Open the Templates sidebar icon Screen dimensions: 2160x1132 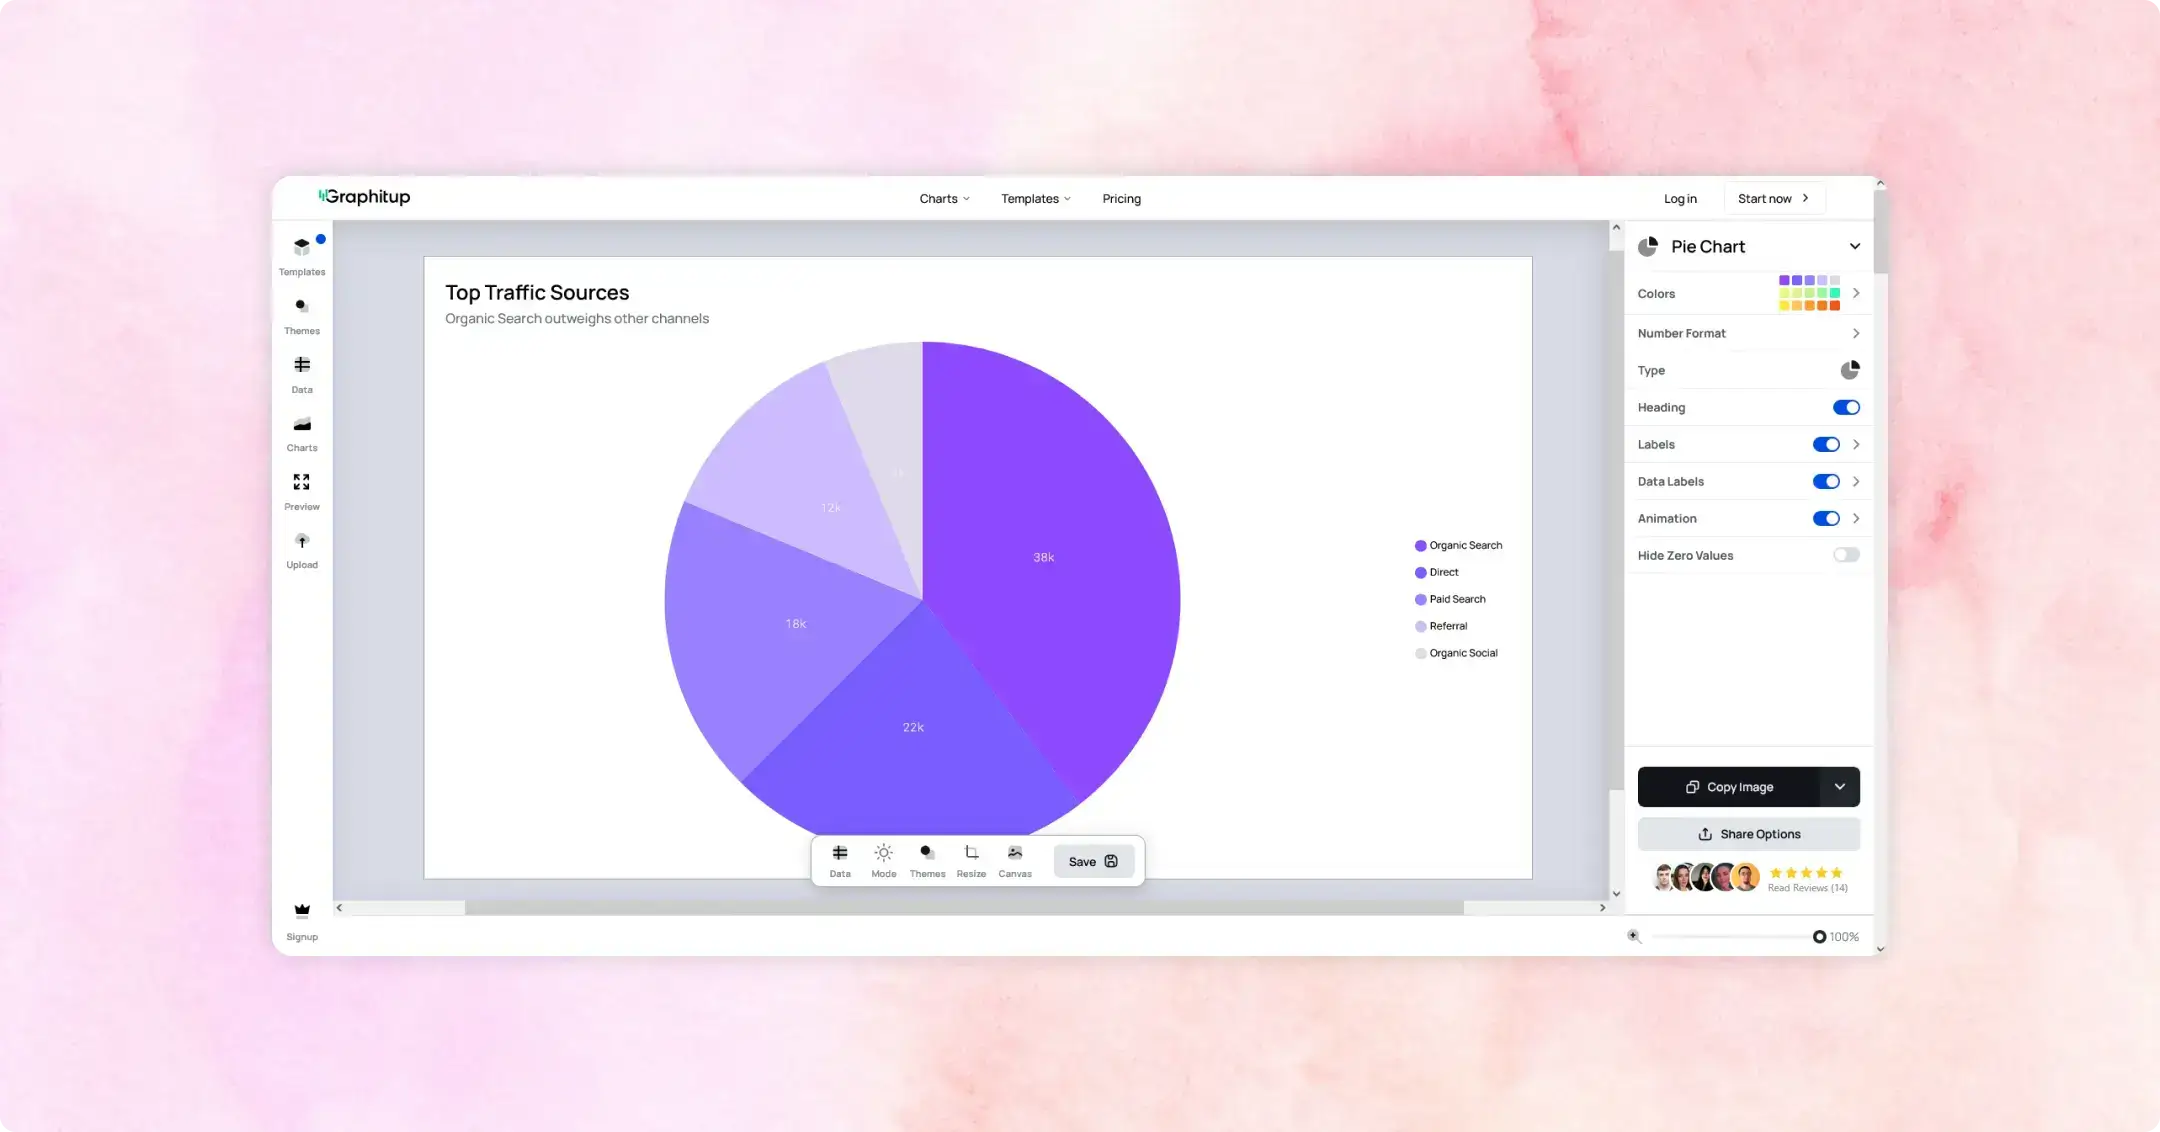302,246
